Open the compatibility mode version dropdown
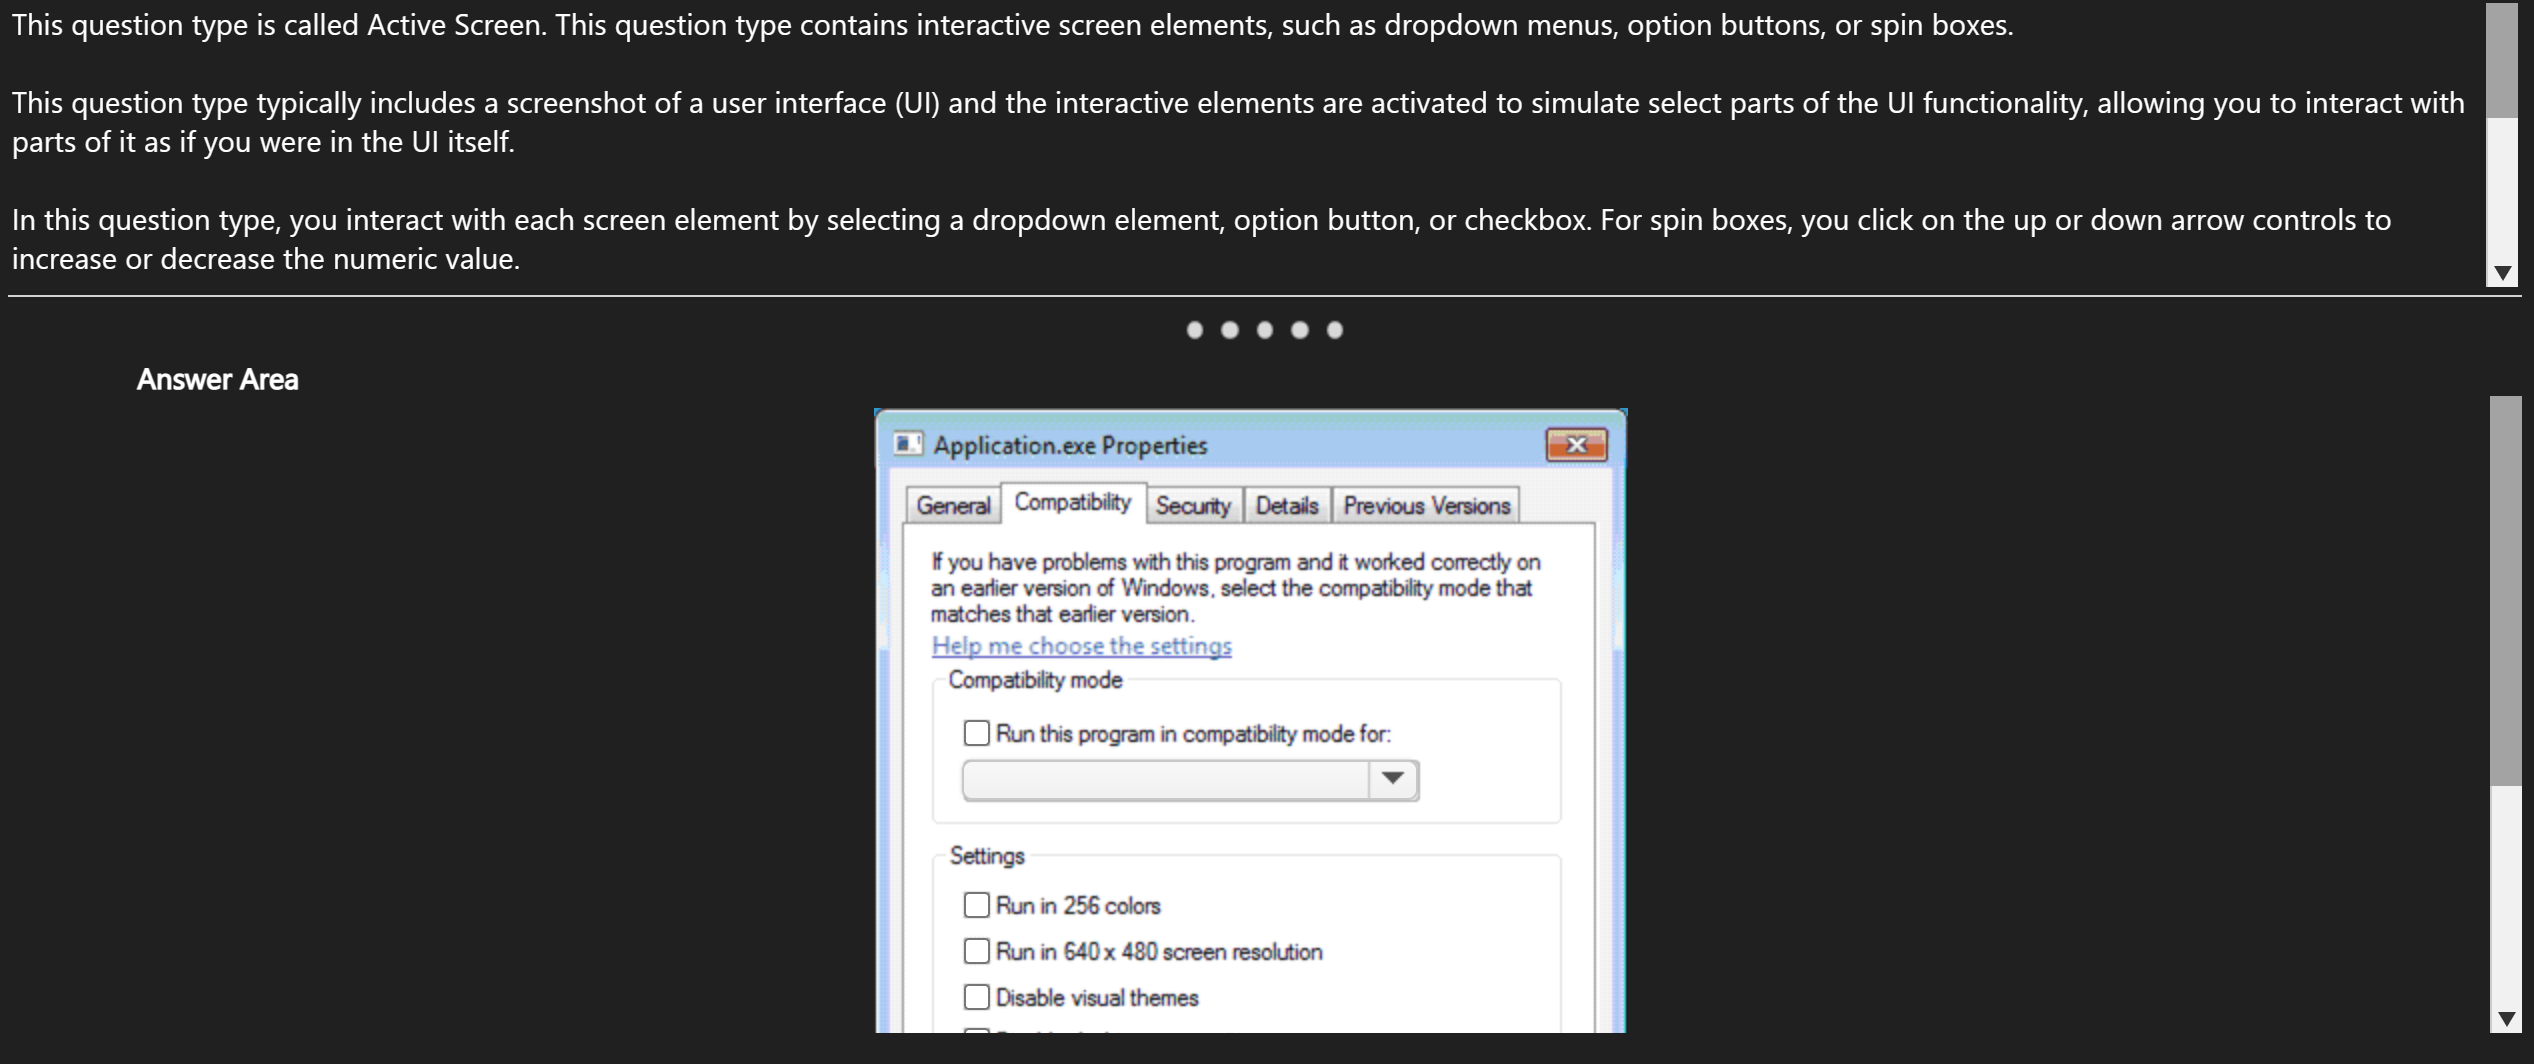Viewport: 2534px width, 1064px height. coord(1394,779)
